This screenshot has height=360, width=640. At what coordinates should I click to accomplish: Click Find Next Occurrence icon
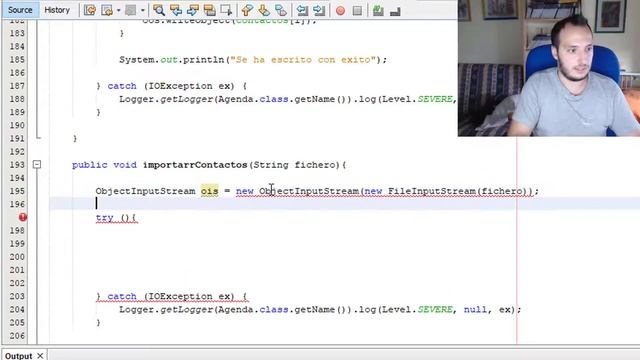(x=193, y=10)
